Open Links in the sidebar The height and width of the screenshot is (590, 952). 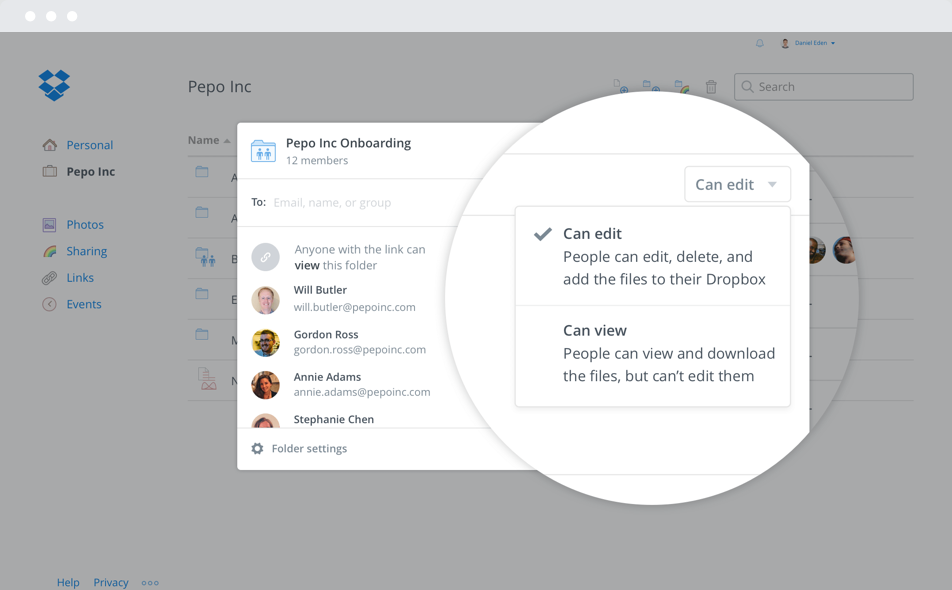(80, 278)
